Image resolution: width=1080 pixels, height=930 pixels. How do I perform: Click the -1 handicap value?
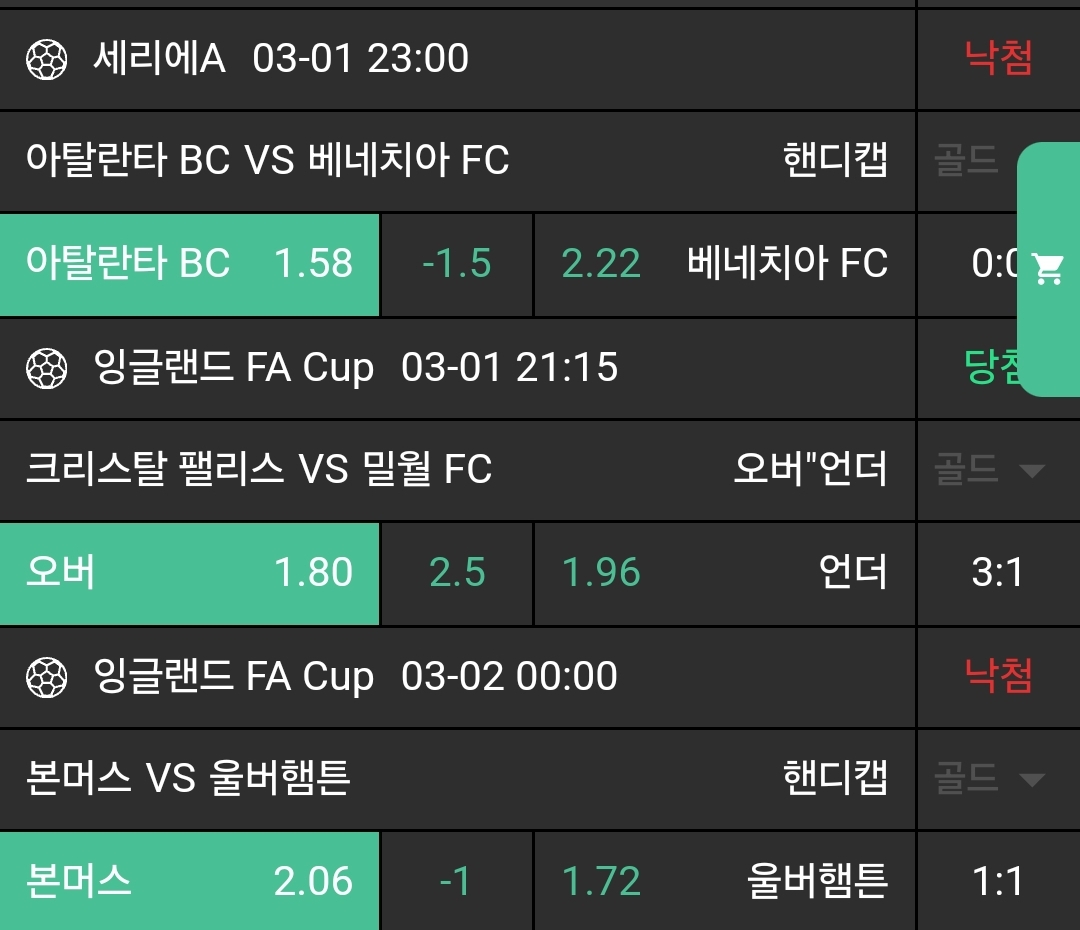click(x=457, y=881)
